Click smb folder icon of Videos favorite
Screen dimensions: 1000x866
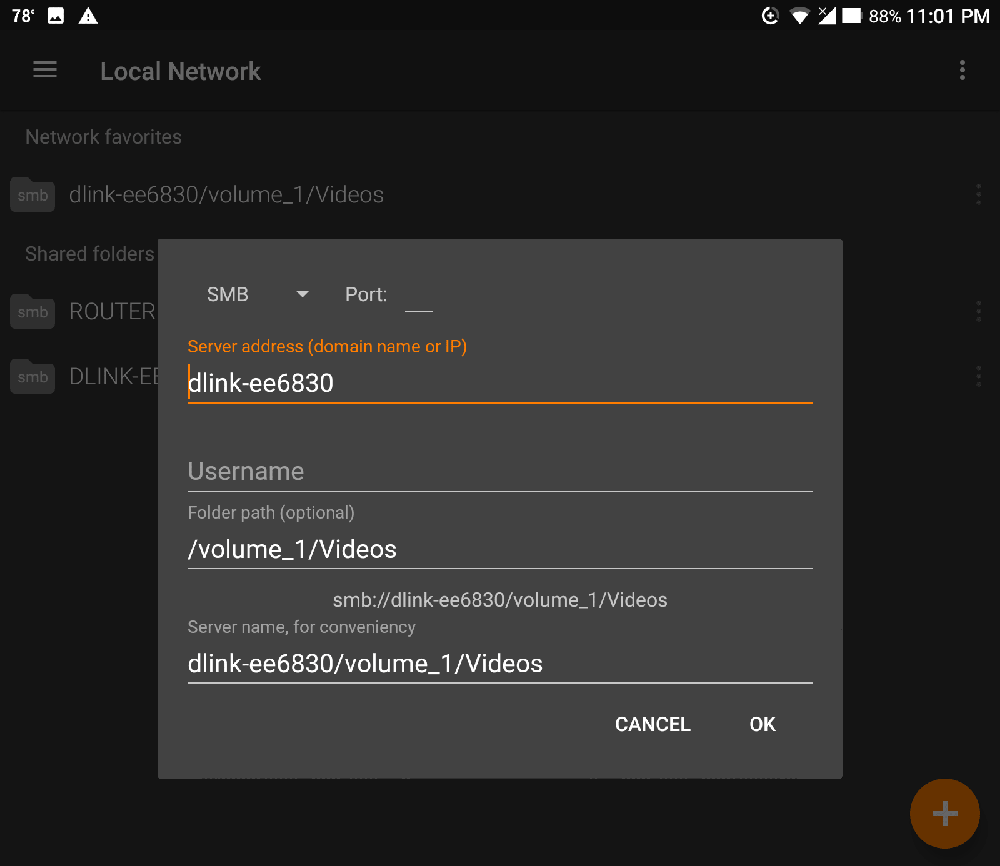point(33,194)
